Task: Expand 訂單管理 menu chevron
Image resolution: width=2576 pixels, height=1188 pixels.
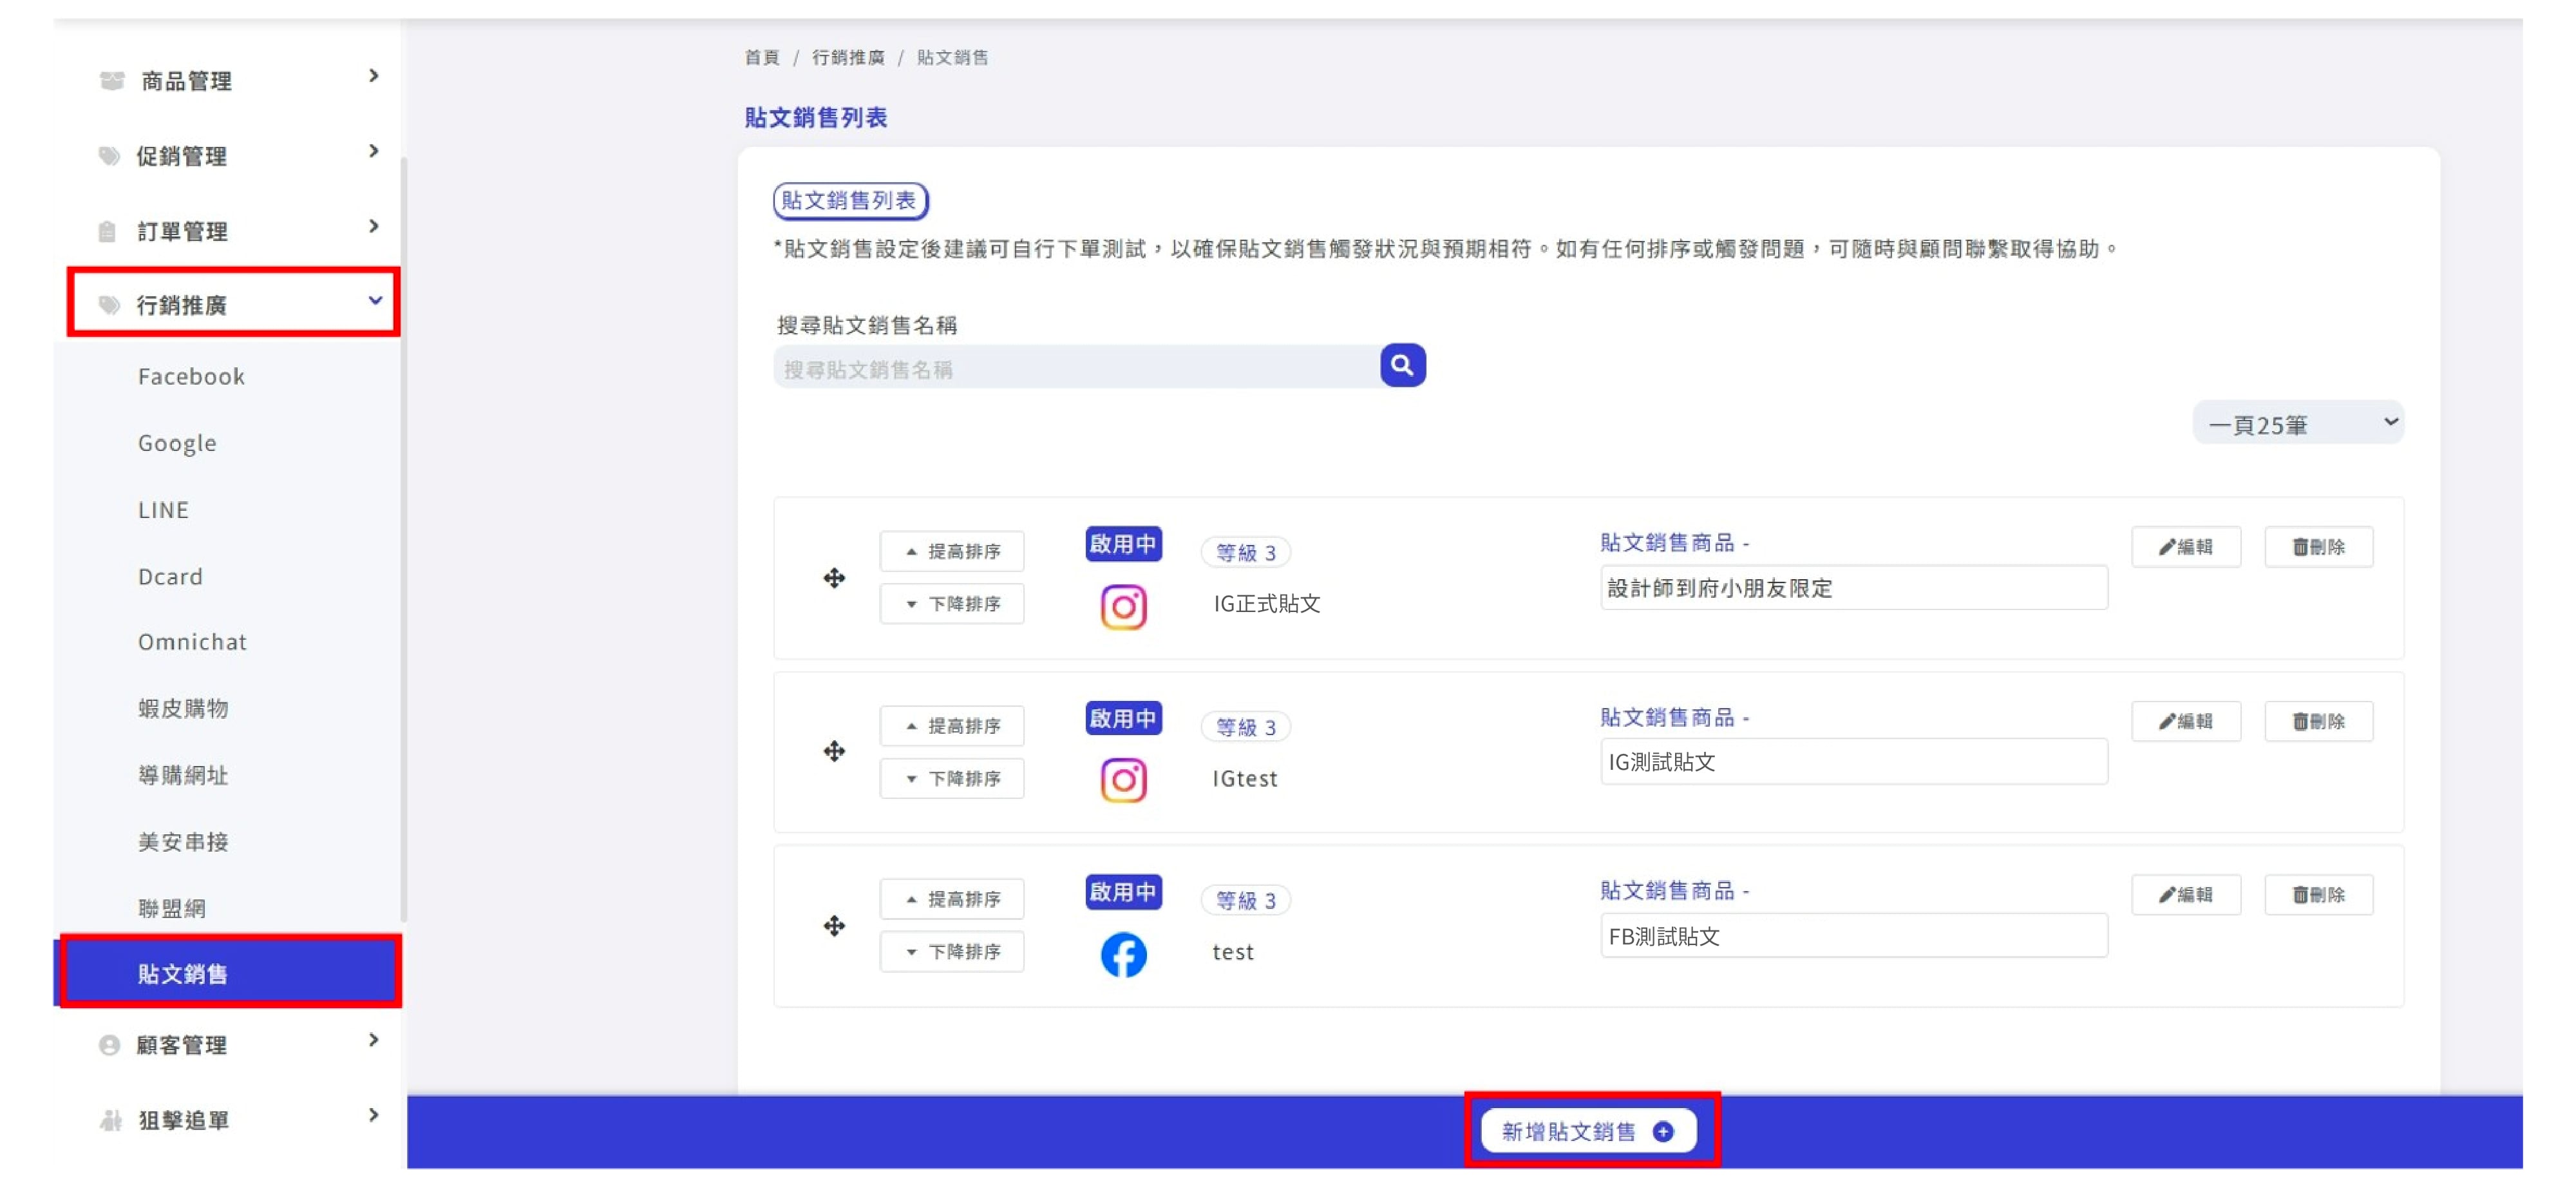Action: pos(374,226)
